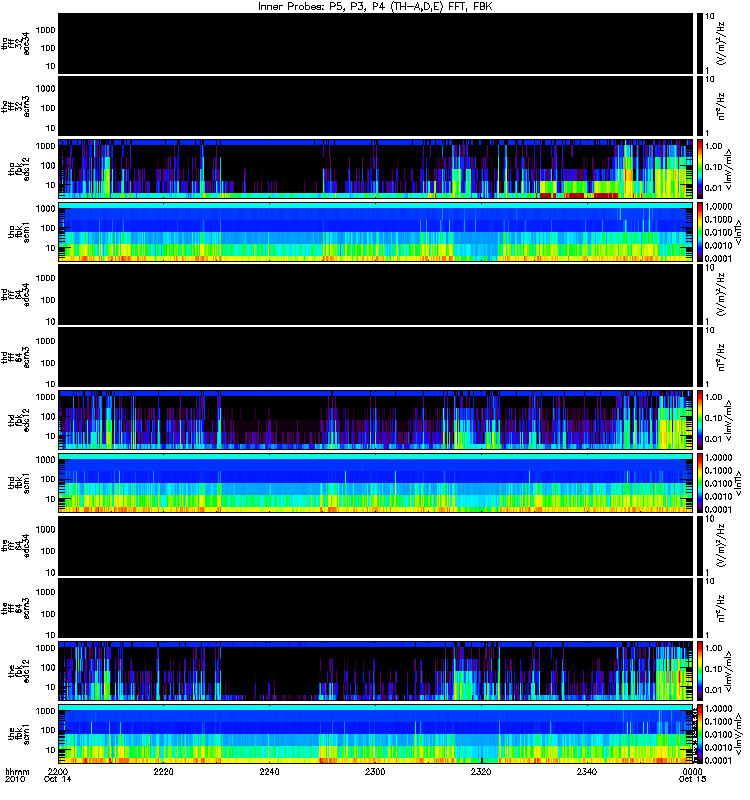The height and width of the screenshot is (800, 750).
Task: Select the thd fff 64 edc34 panel
Action: click(x=376, y=294)
